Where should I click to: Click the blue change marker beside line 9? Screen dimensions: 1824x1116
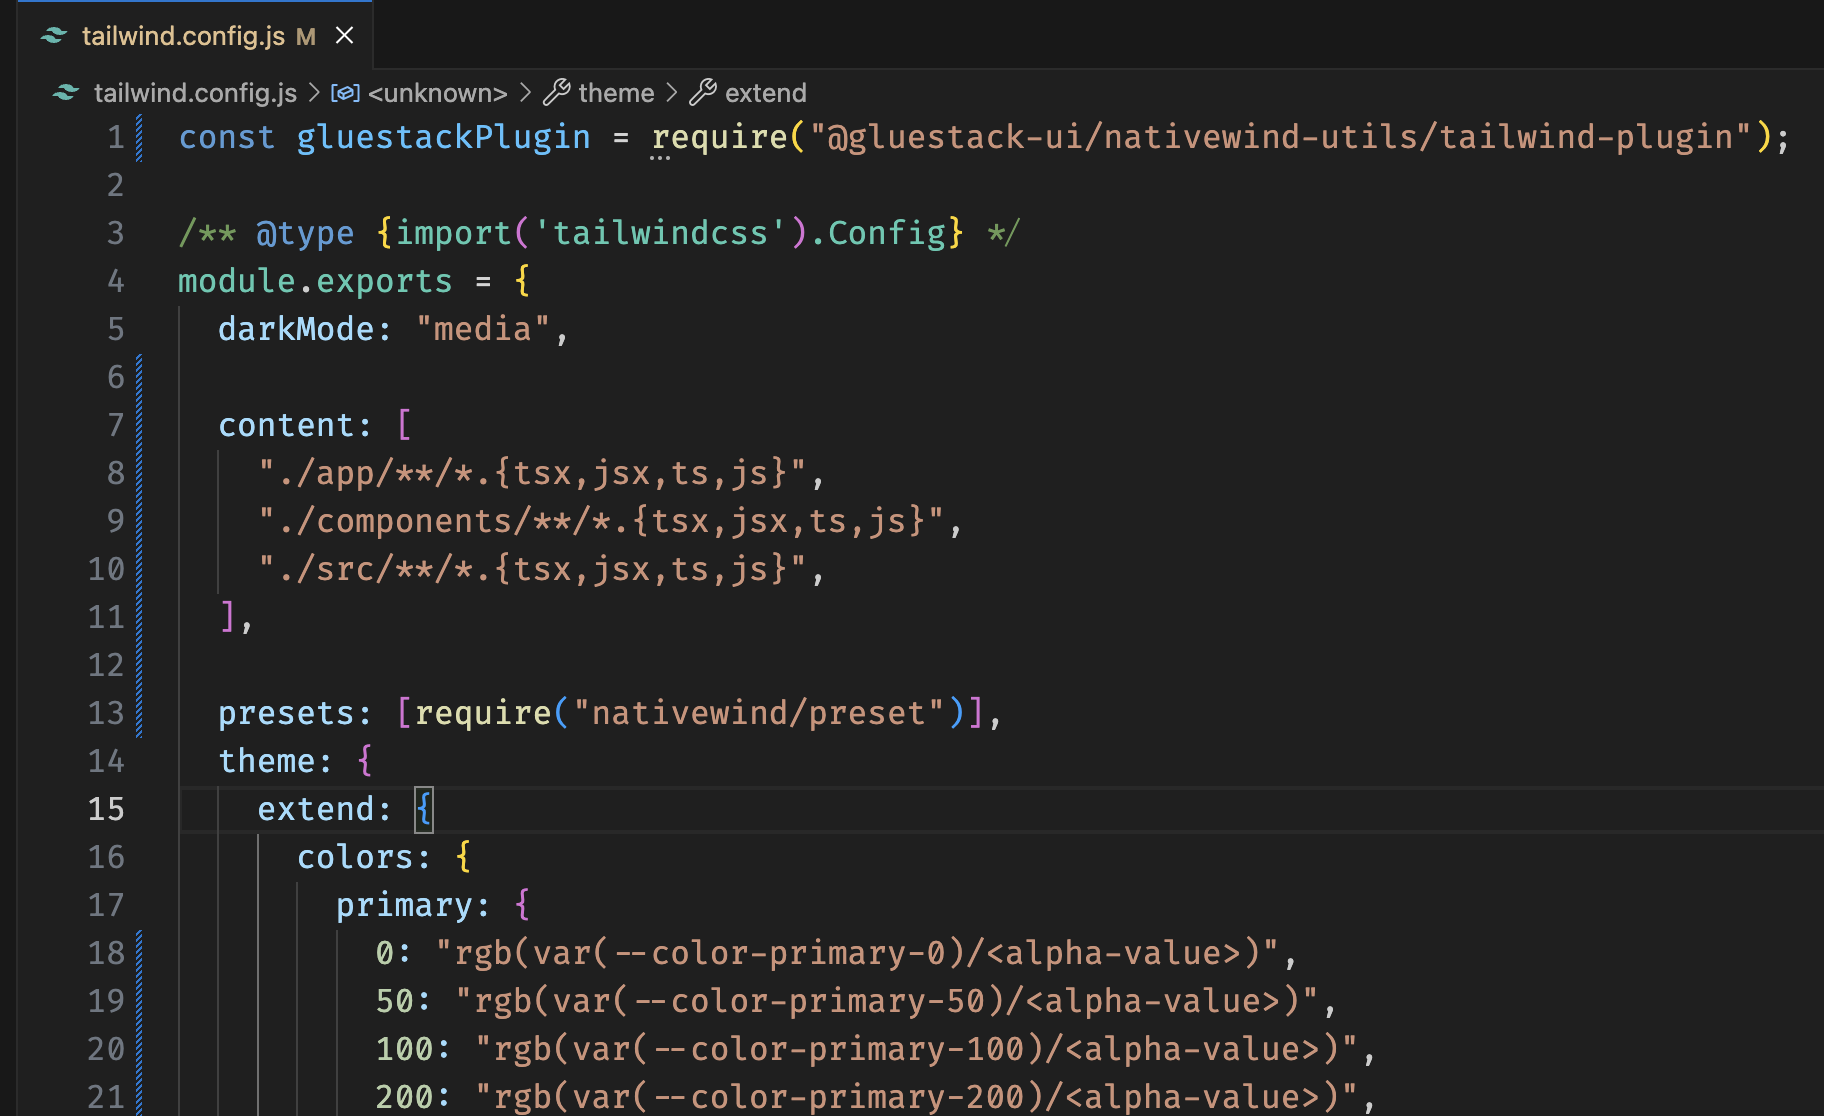pyautogui.click(x=139, y=521)
